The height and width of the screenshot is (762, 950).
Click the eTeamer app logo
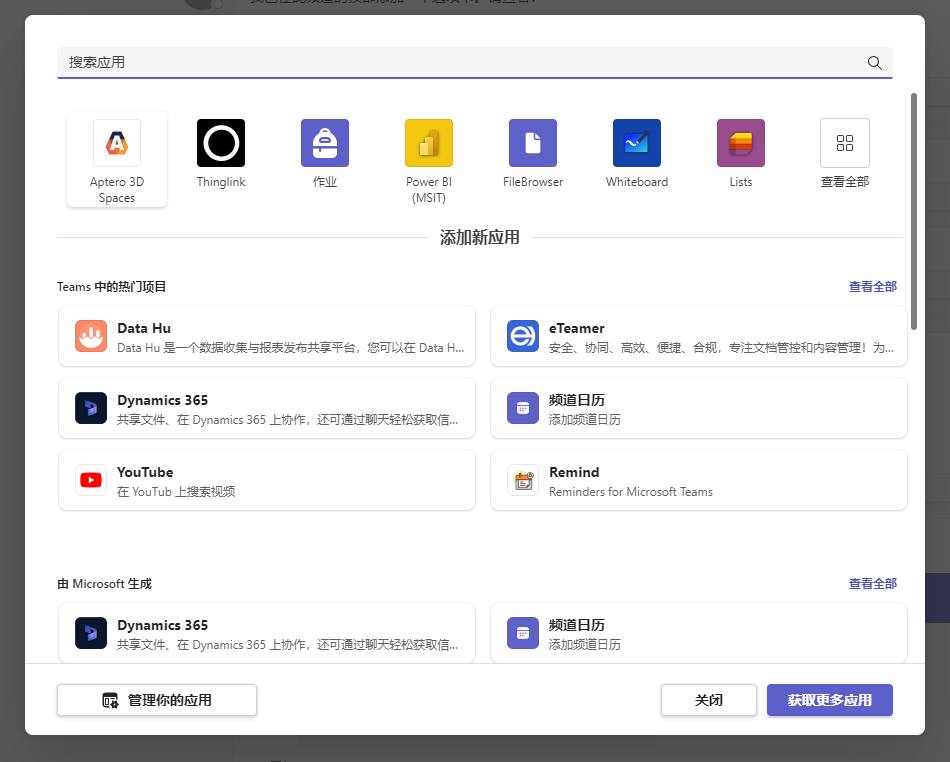[523, 336]
